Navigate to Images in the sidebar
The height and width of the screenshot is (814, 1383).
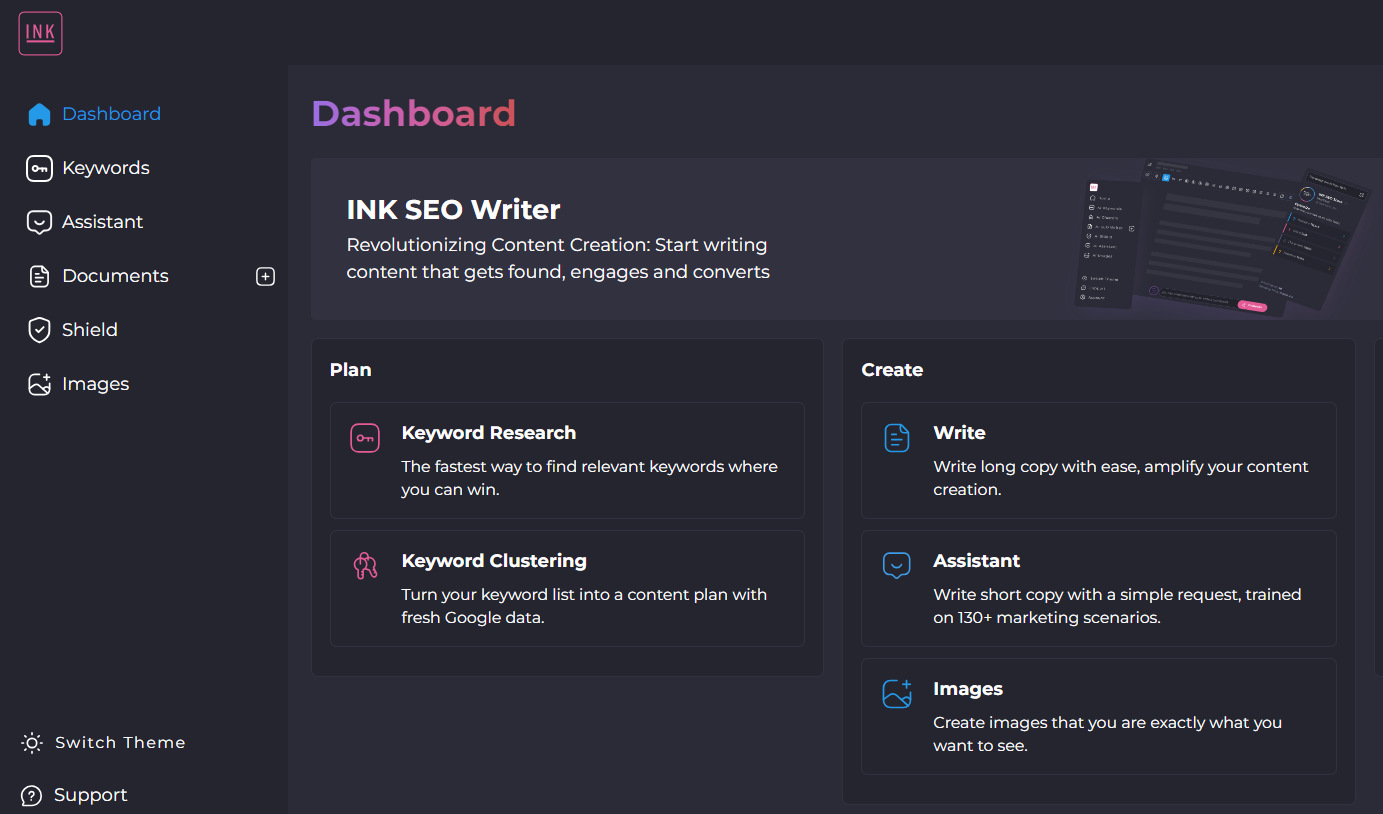pyautogui.click(x=96, y=384)
